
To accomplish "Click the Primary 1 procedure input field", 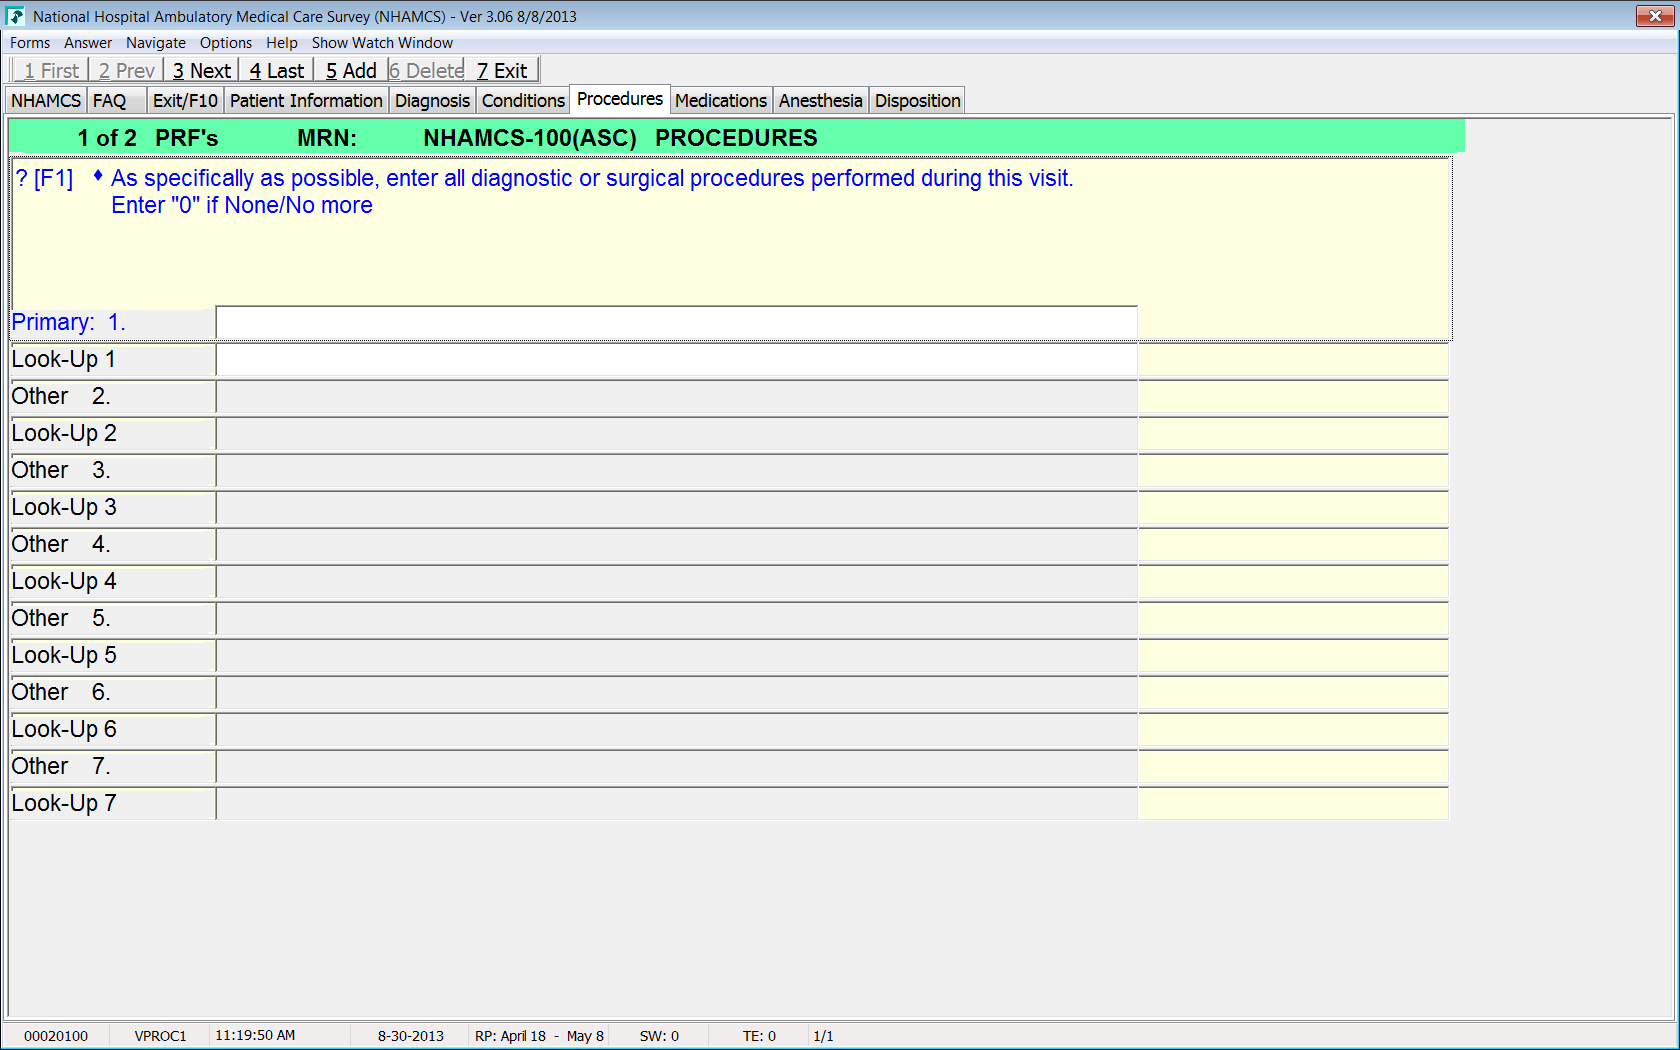I will click(x=677, y=323).
